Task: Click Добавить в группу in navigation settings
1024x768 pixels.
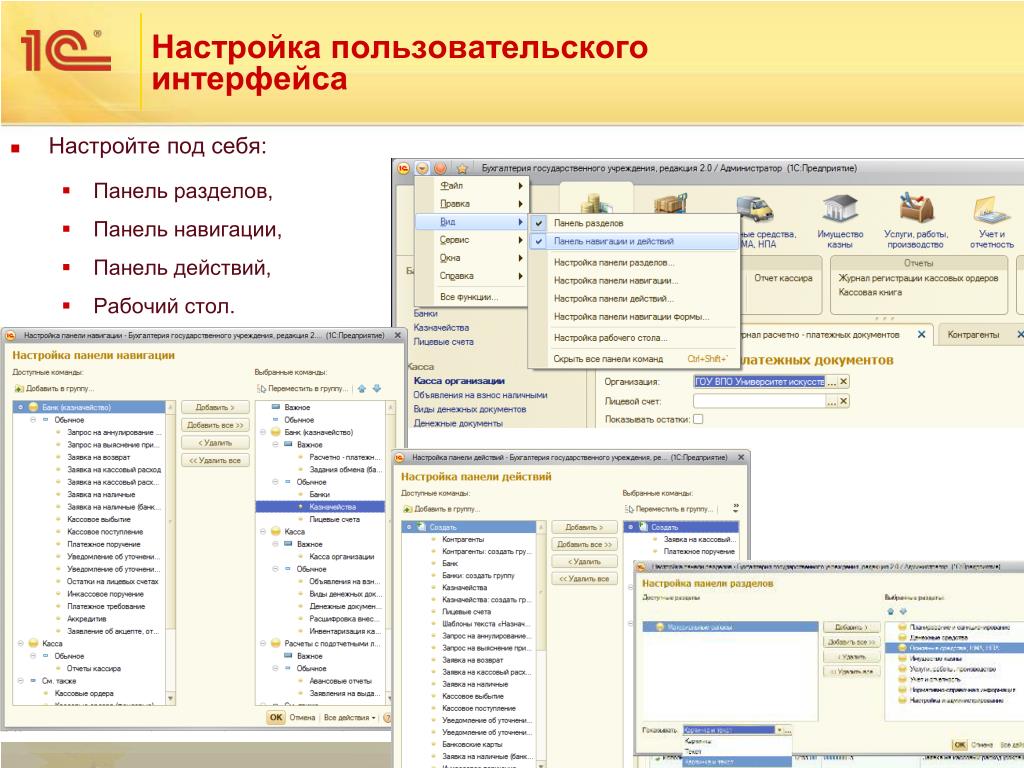Action: tap(54, 389)
